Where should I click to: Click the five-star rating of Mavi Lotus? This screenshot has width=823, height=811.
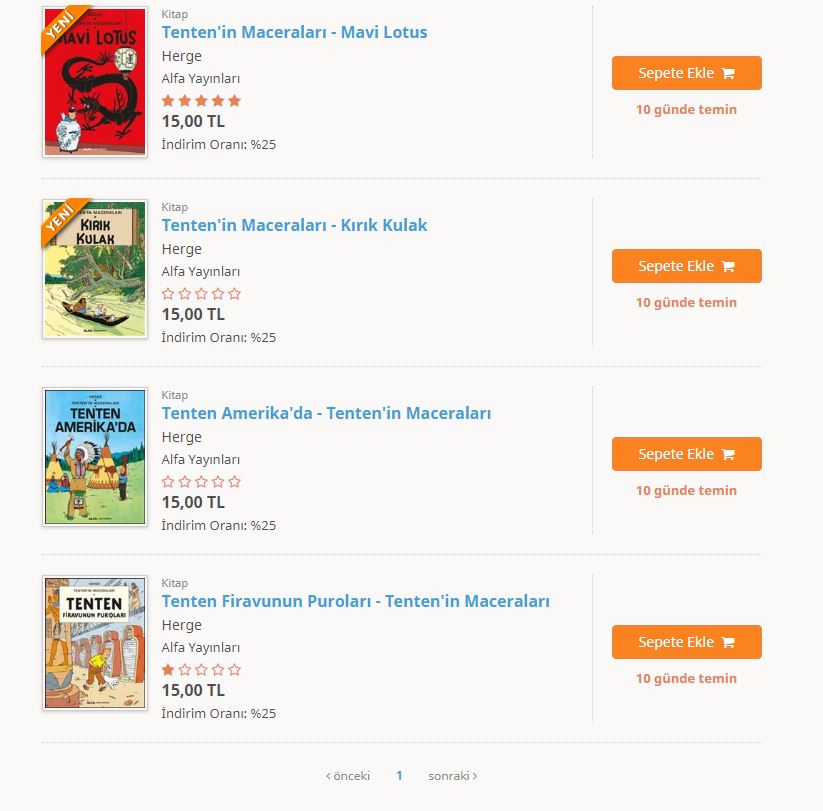(x=201, y=100)
